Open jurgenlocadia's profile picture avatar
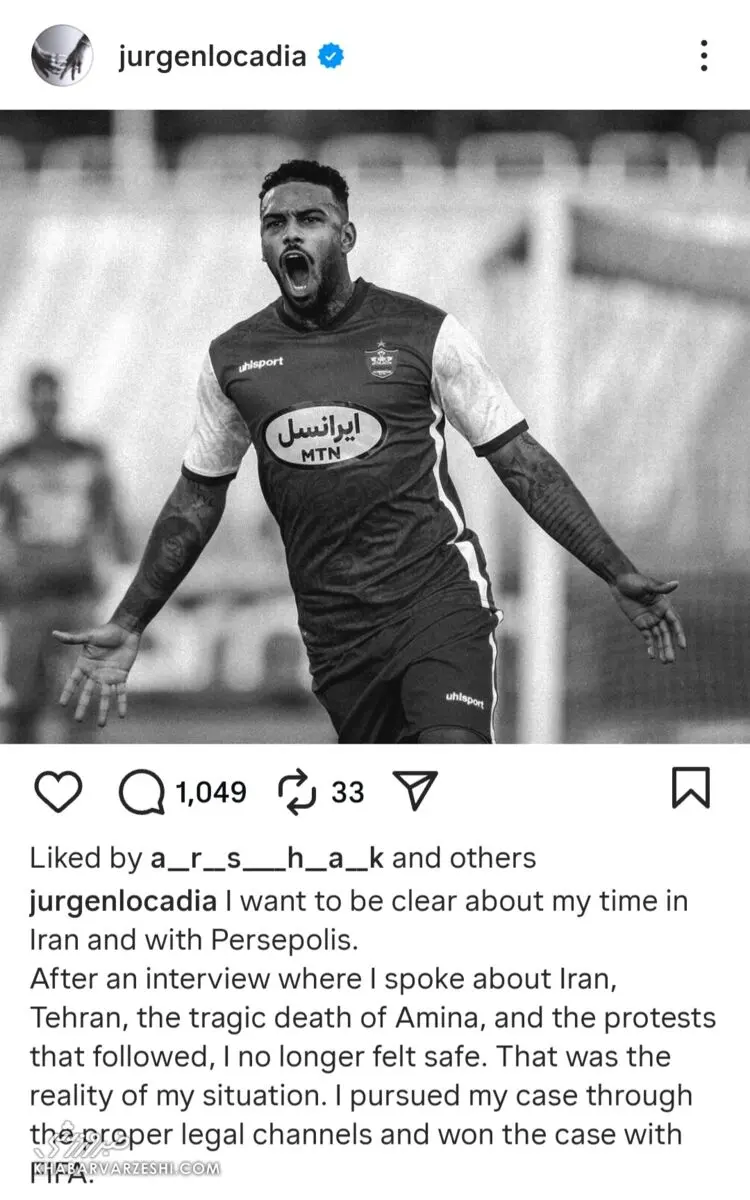750x1200 pixels. (61, 56)
